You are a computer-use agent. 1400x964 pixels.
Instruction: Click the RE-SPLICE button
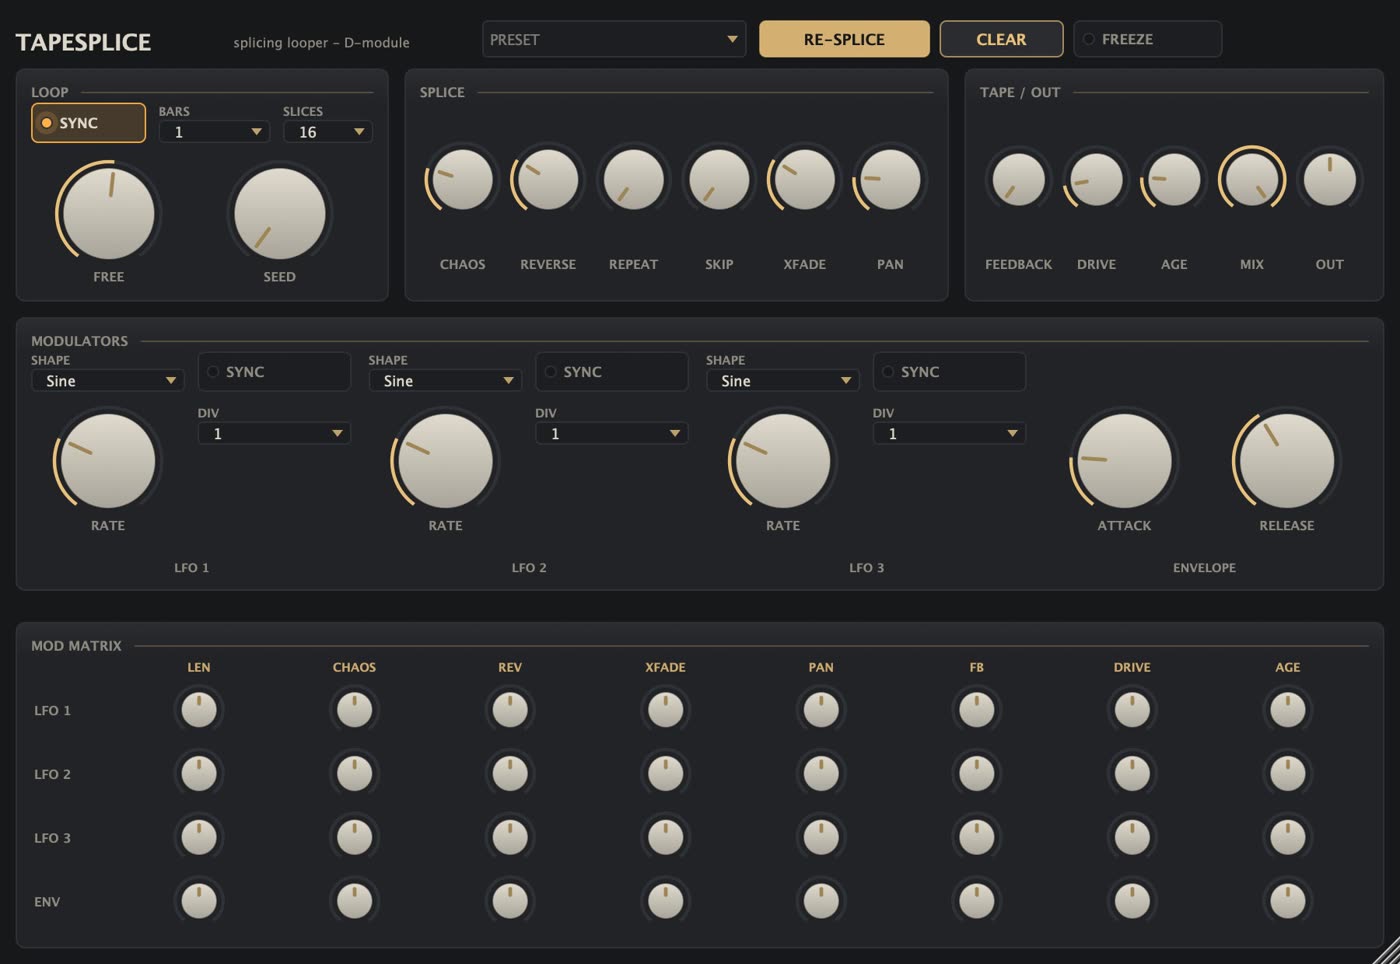coord(844,39)
